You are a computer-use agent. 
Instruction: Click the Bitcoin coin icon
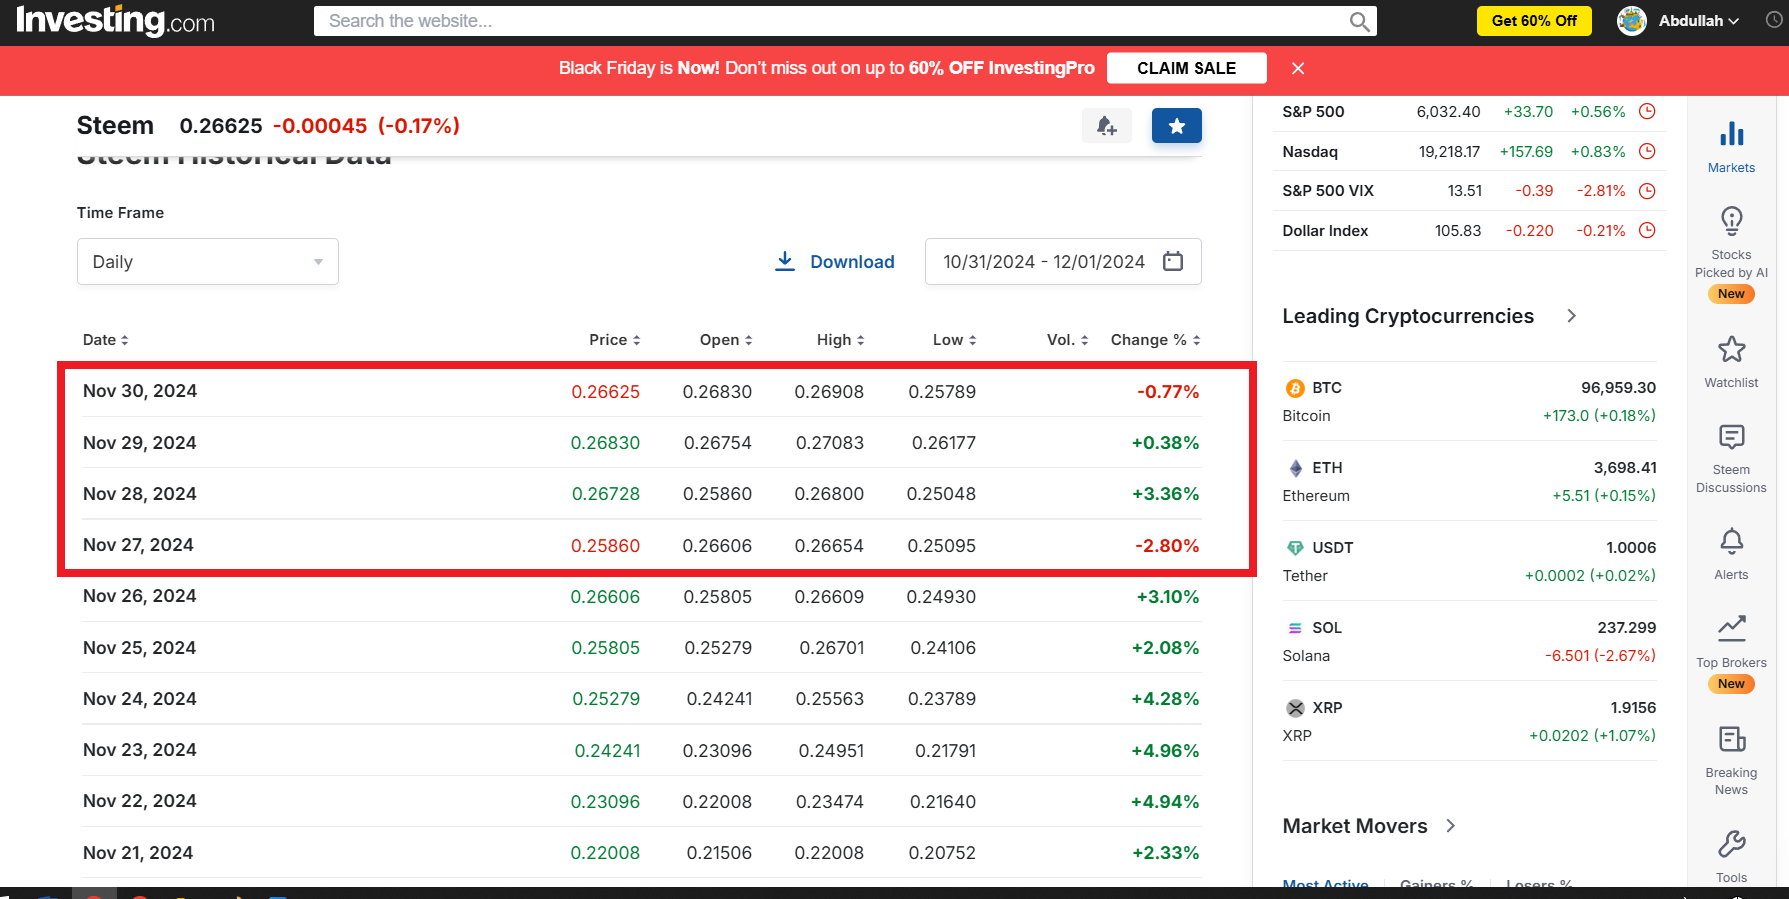click(1295, 388)
